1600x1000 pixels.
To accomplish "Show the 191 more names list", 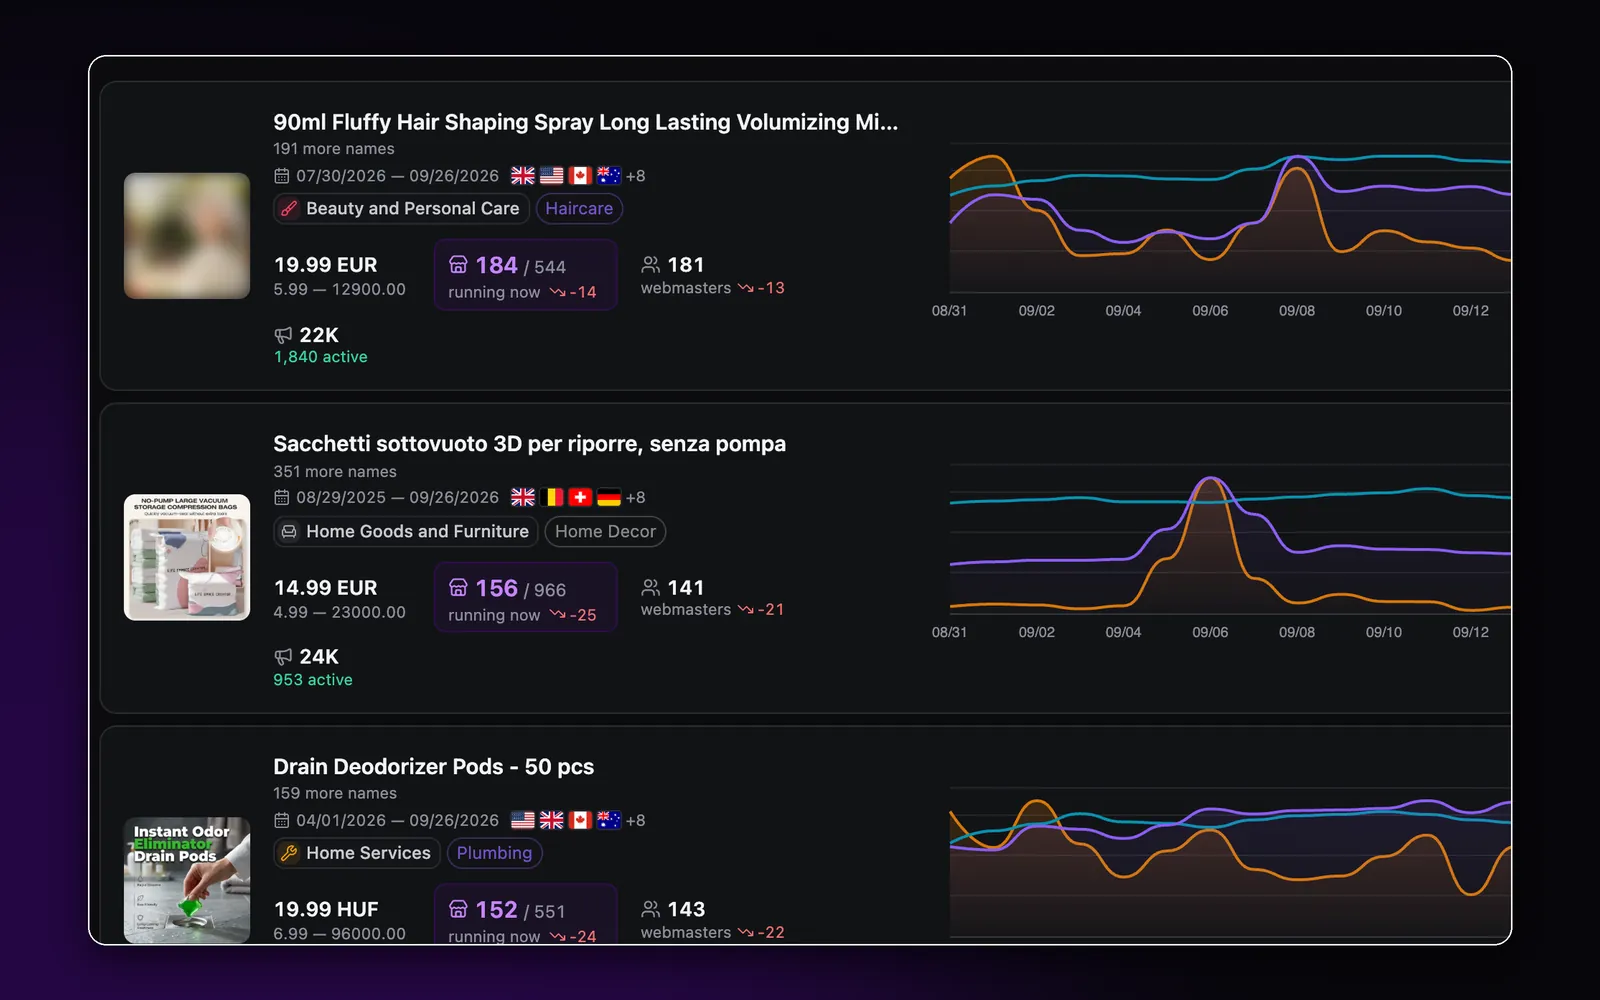I will [334, 149].
